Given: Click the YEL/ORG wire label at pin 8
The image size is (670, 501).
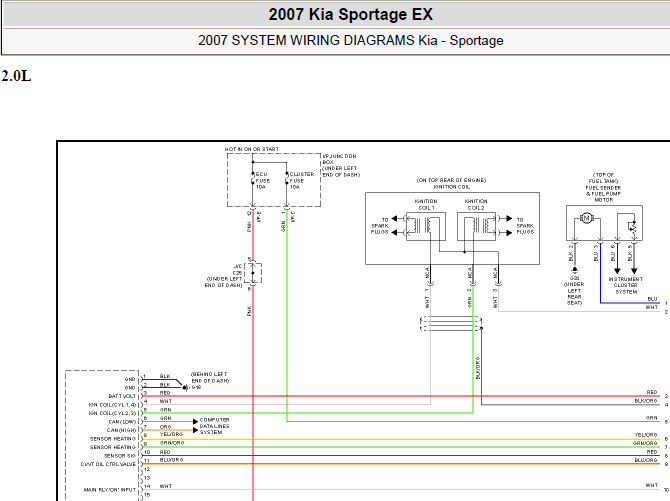Looking at the screenshot, I should click(x=171, y=434).
